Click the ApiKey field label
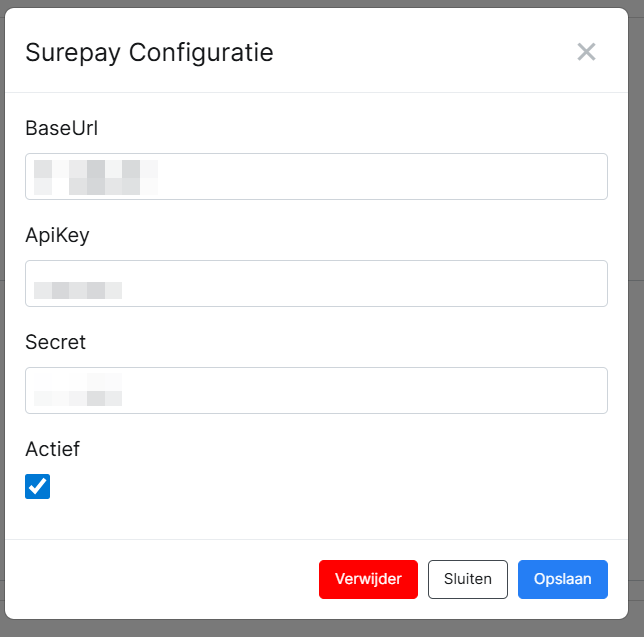This screenshot has width=644, height=637. (x=57, y=235)
